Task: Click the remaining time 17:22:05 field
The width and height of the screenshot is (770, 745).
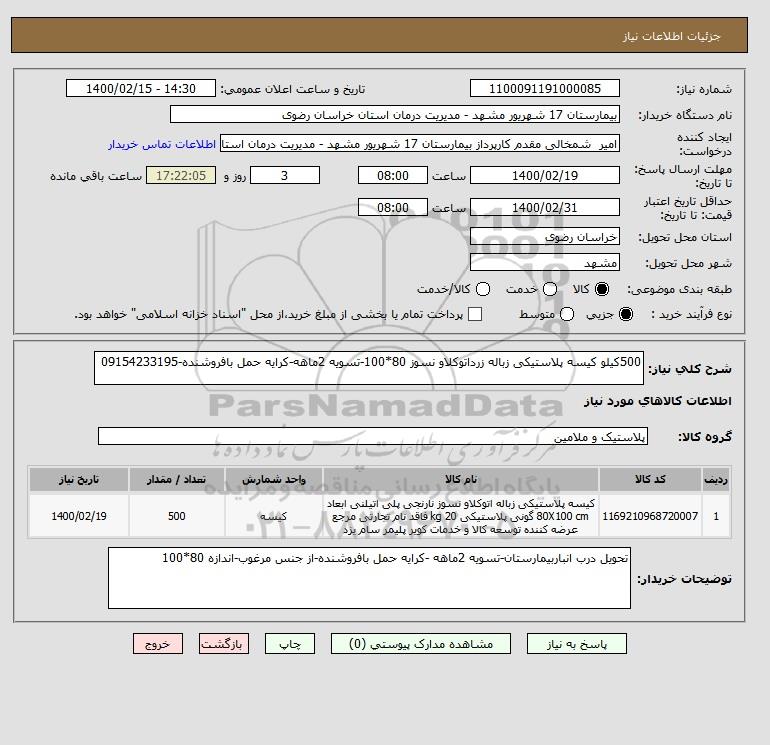Action: pyautogui.click(x=181, y=175)
